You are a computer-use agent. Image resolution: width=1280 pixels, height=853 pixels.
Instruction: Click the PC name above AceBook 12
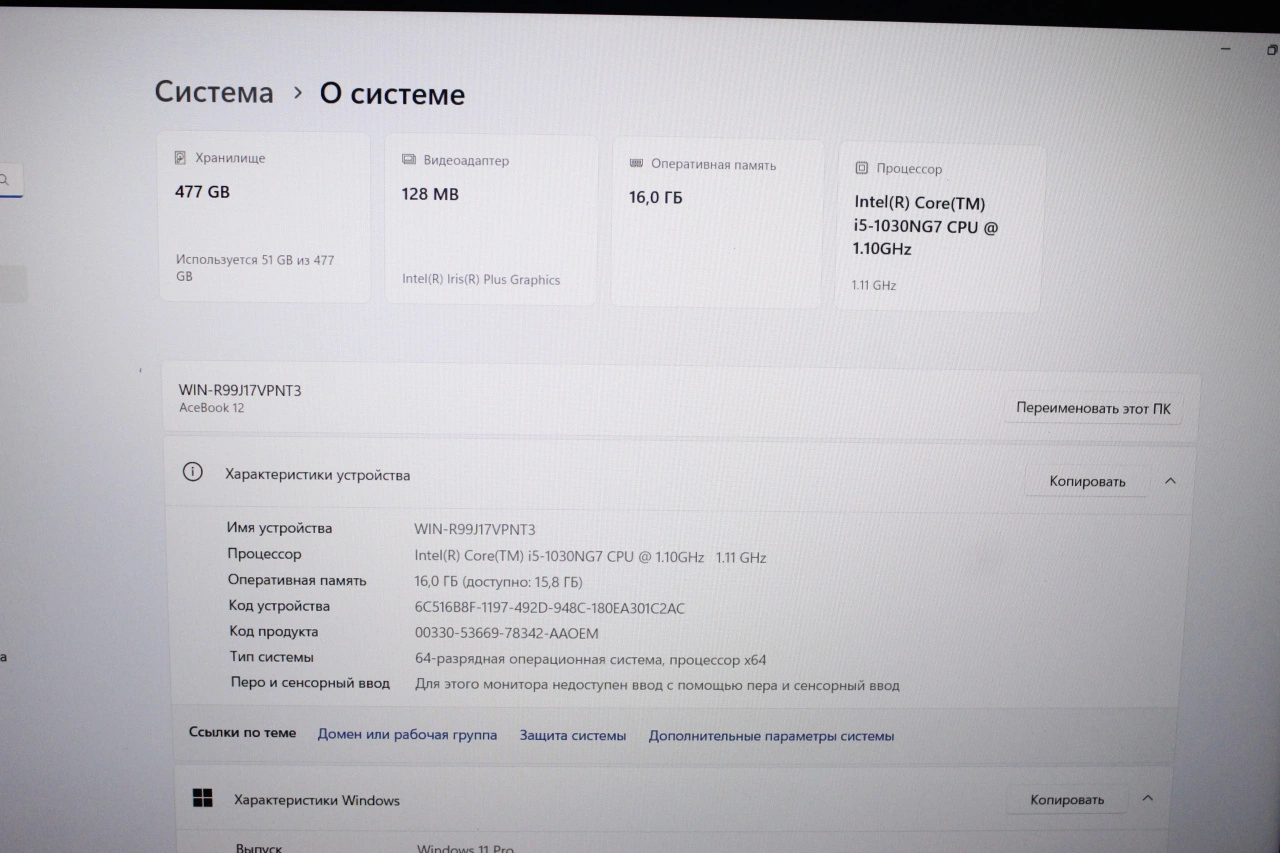pyautogui.click(x=240, y=390)
